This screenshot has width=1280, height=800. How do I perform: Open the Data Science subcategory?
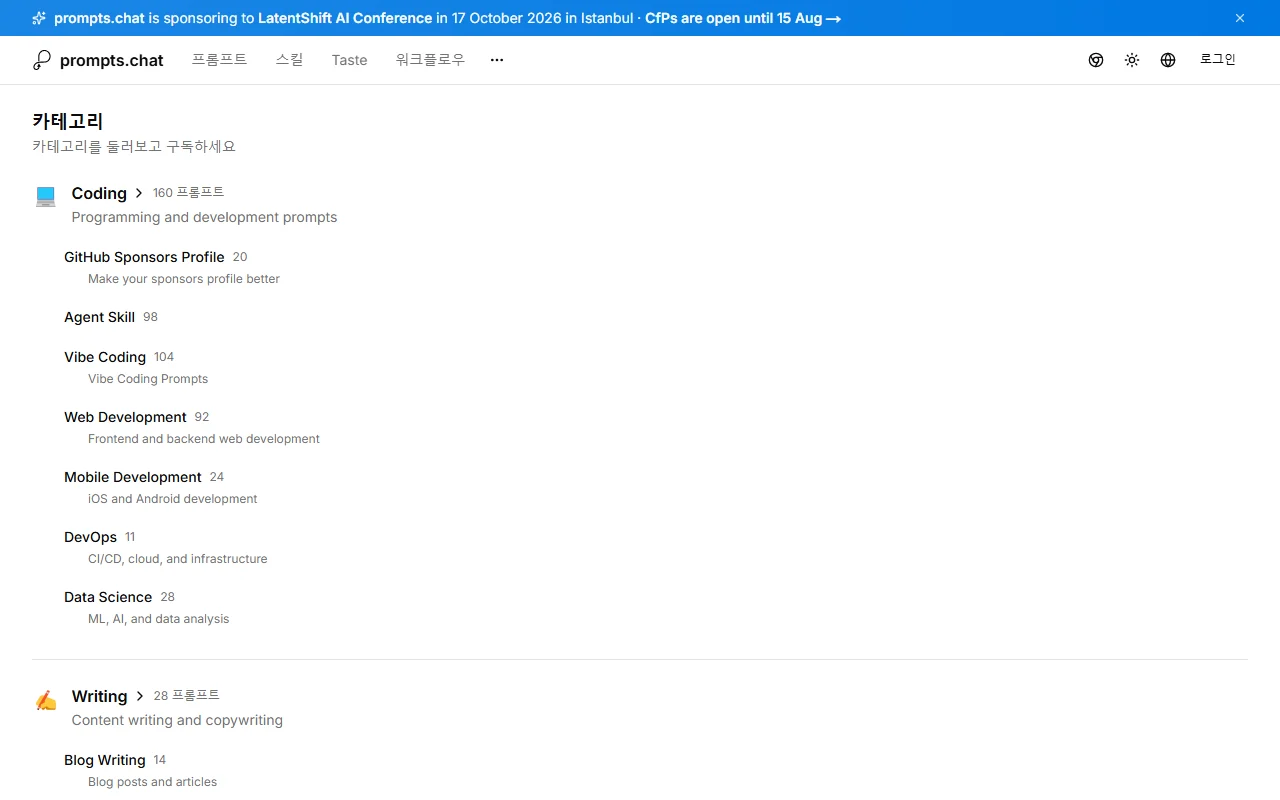click(x=108, y=597)
